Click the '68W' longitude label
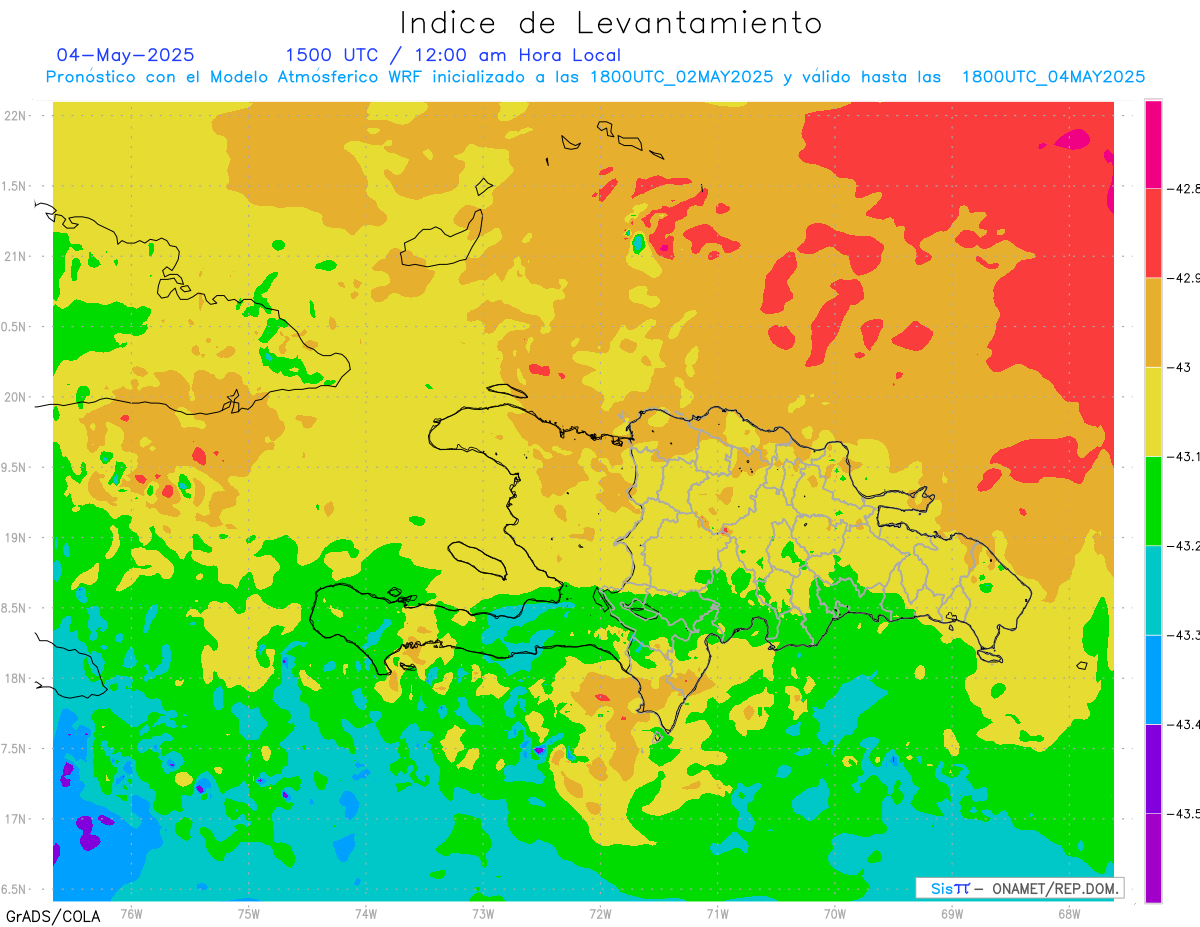Screen dimensions: 1200x927 tap(1069, 914)
